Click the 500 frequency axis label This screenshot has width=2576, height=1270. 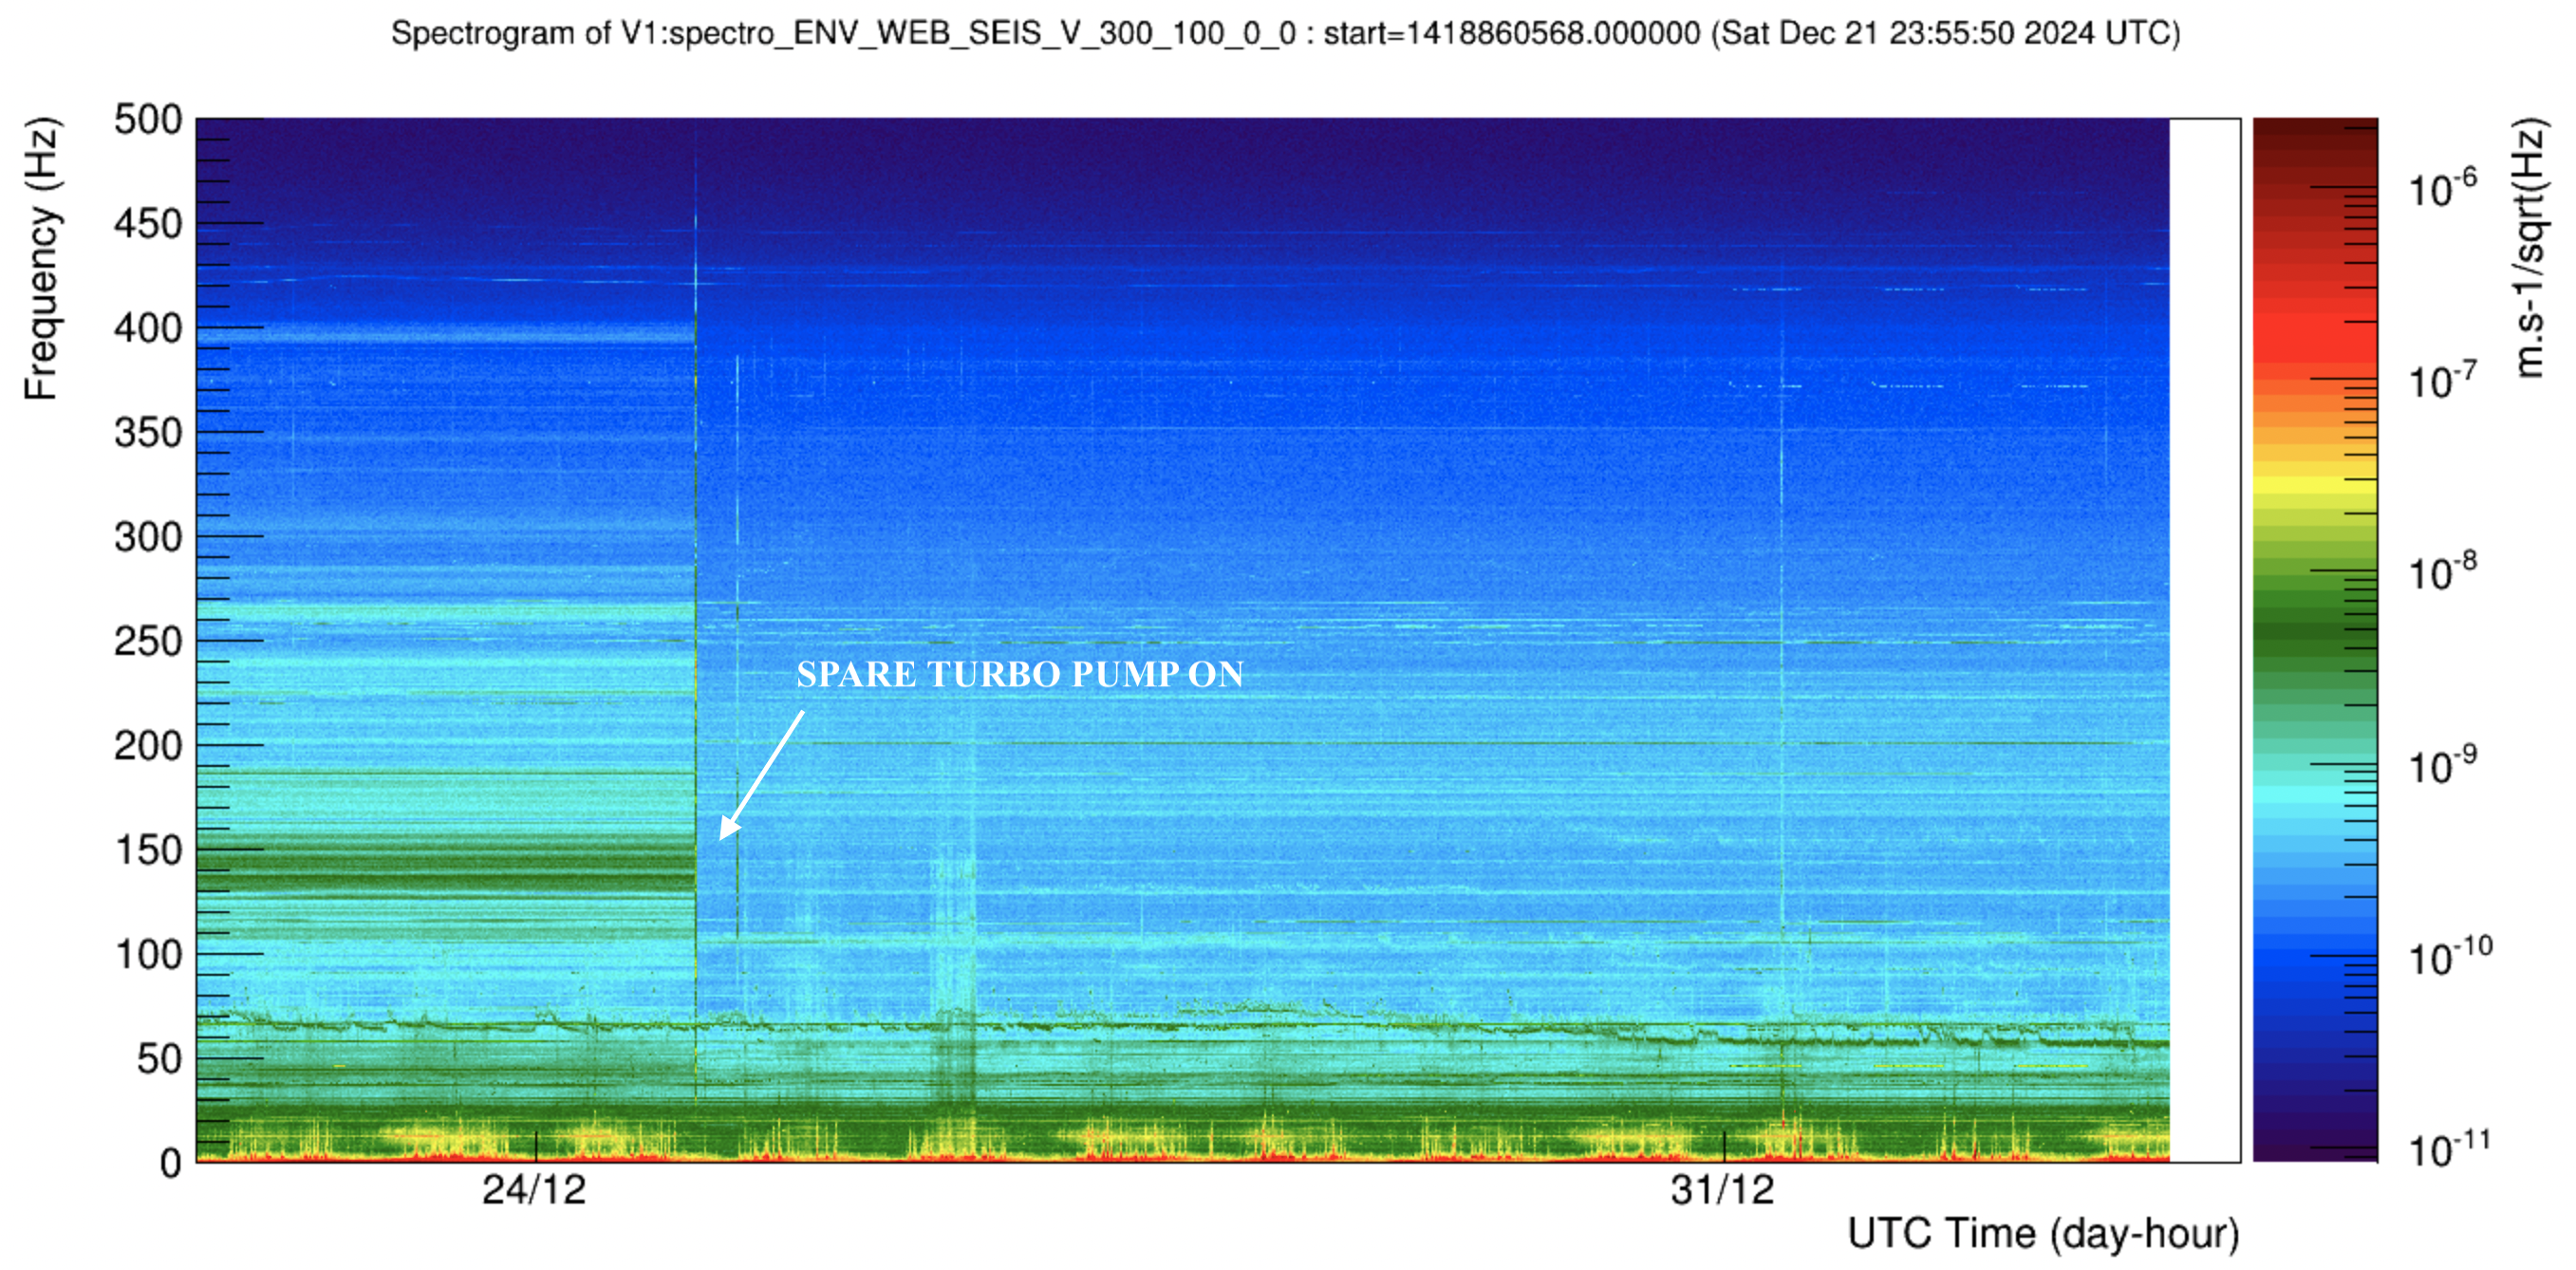[148, 120]
